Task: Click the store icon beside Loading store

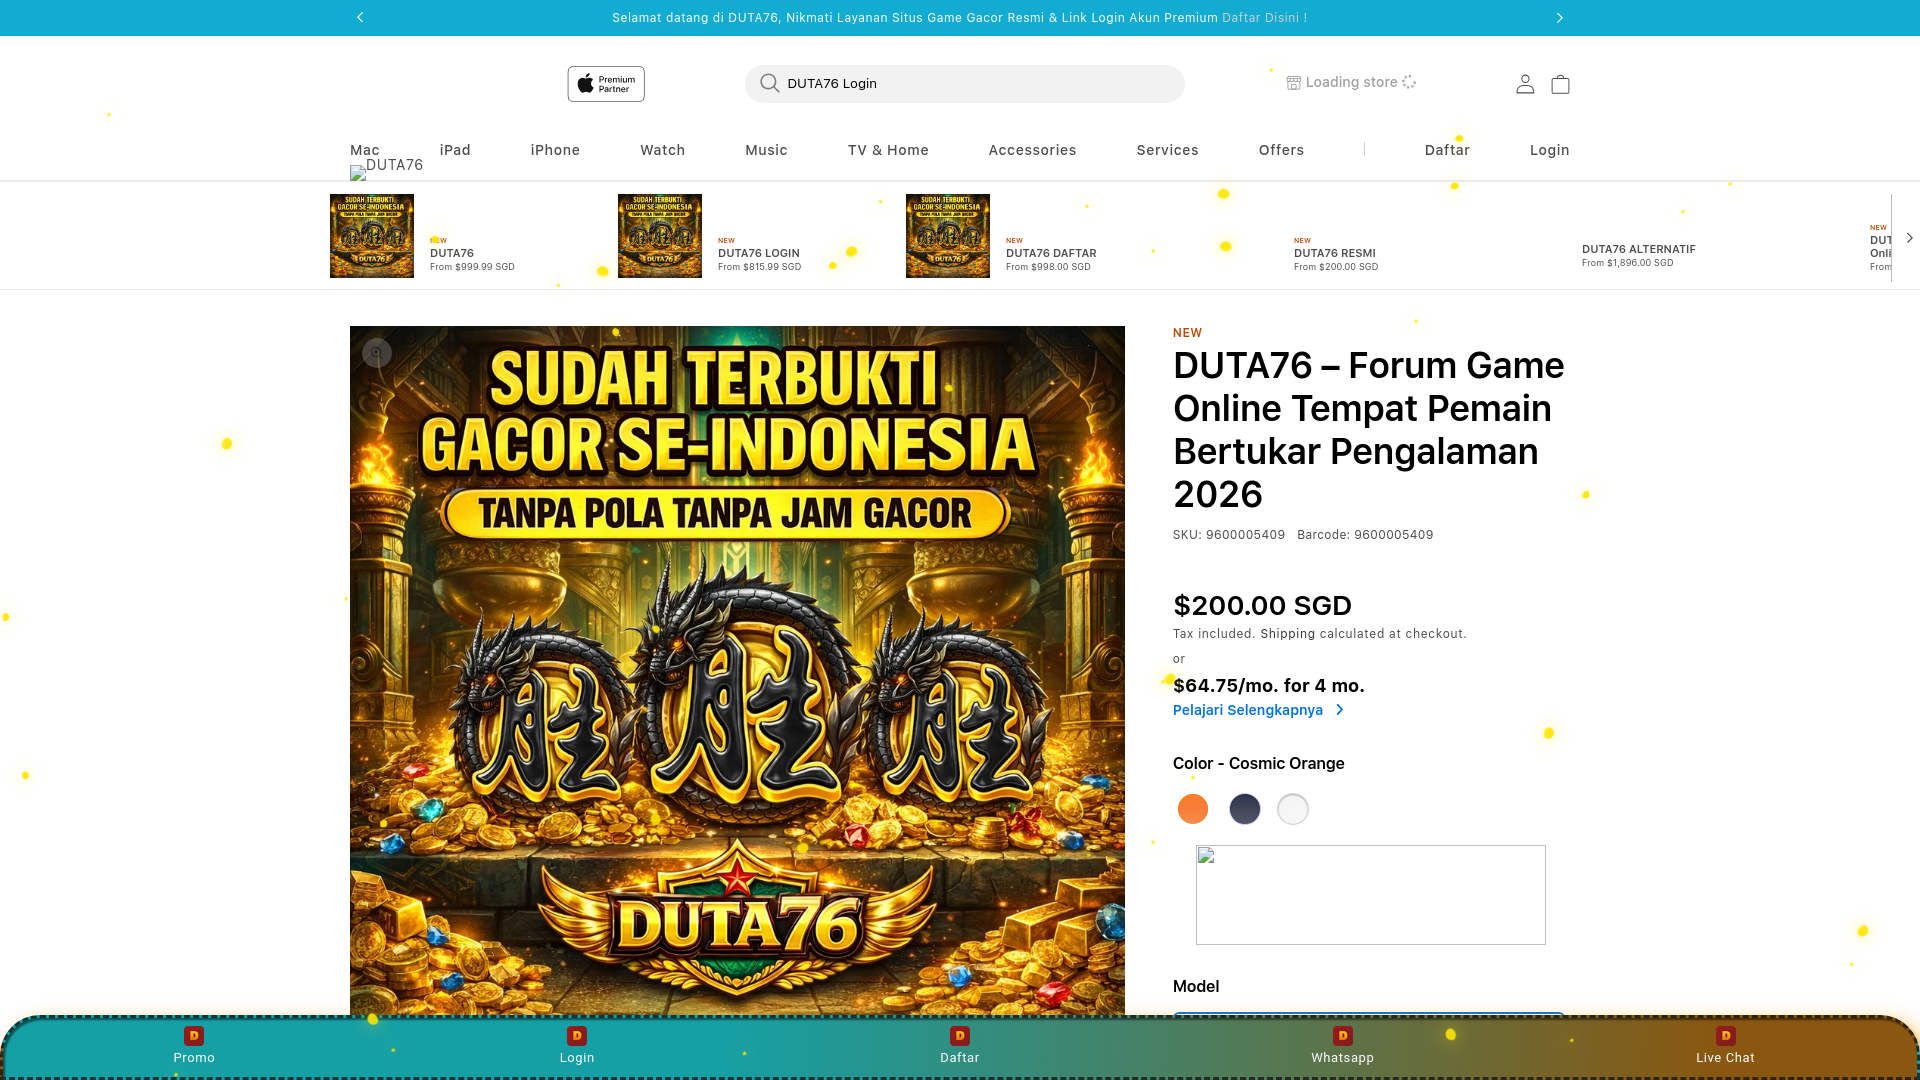Action: pos(1293,83)
